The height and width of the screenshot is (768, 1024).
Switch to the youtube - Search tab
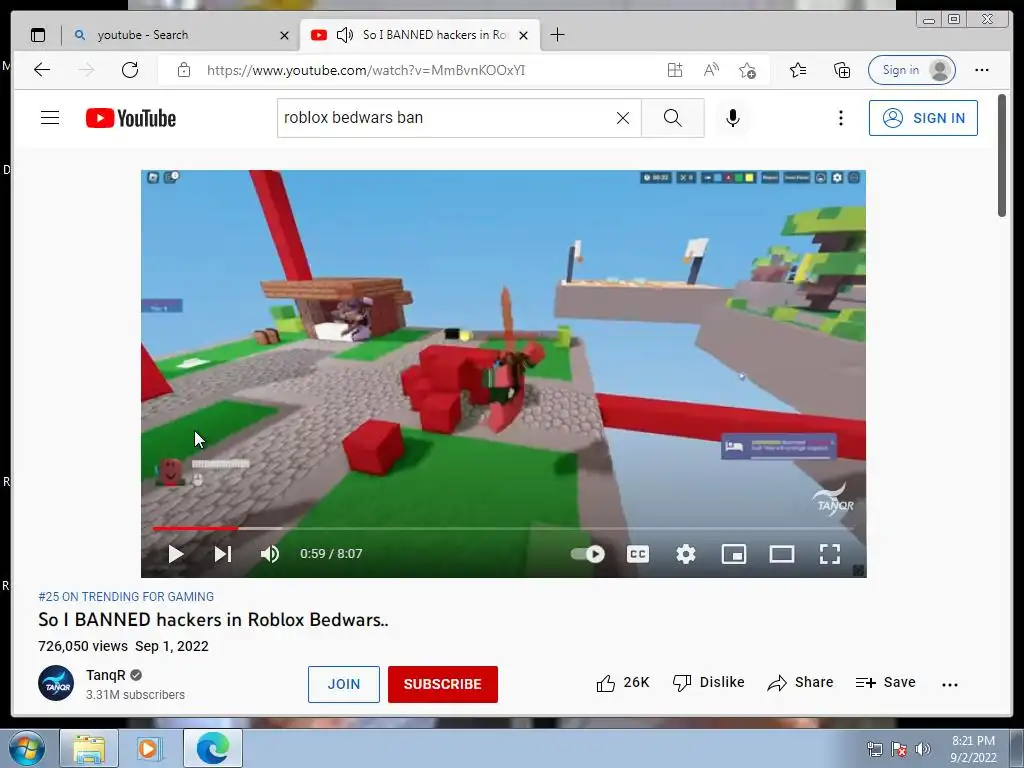tap(180, 35)
